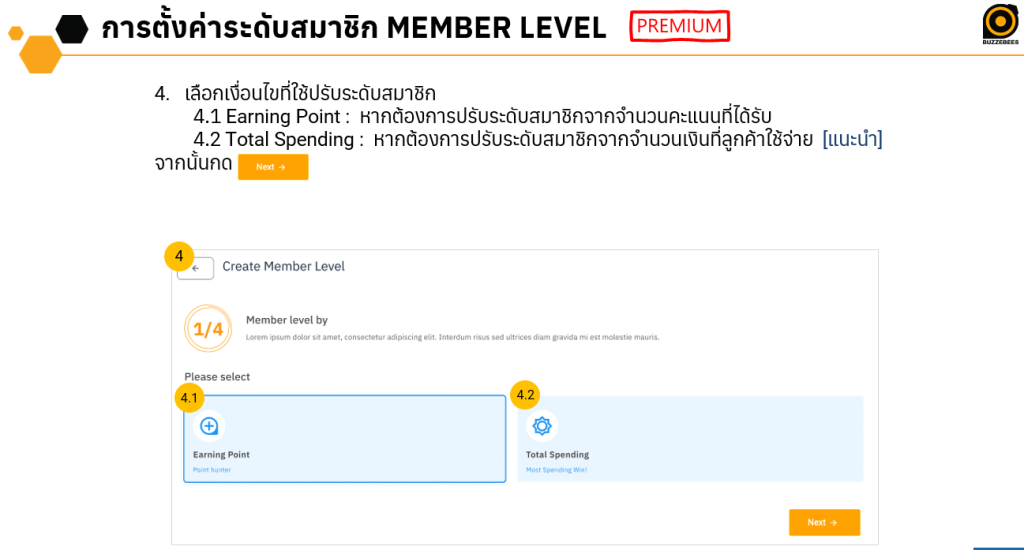Select the Earning Point option card
Viewport: 1024px width, 550px height.
pyautogui.click(x=345, y=438)
